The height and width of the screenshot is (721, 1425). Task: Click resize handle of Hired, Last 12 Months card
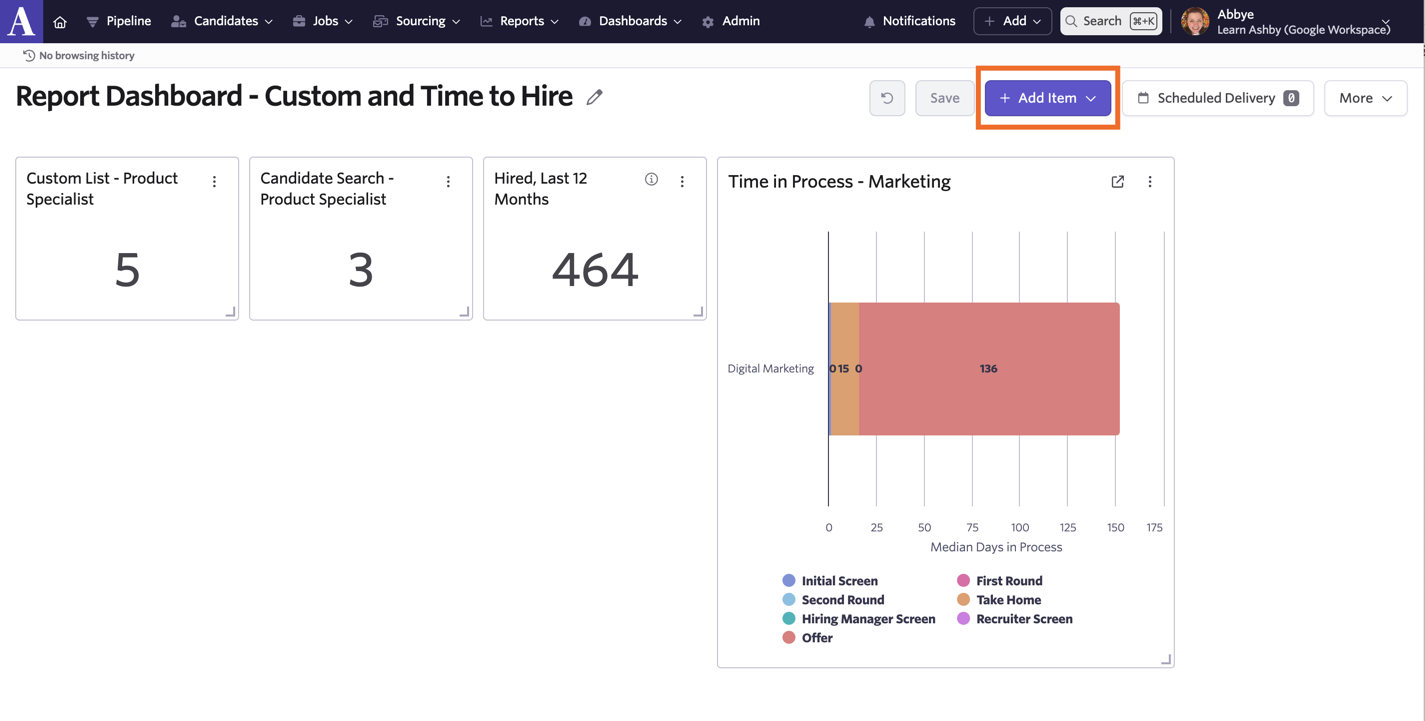pyautogui.click(x=698, y=312)
